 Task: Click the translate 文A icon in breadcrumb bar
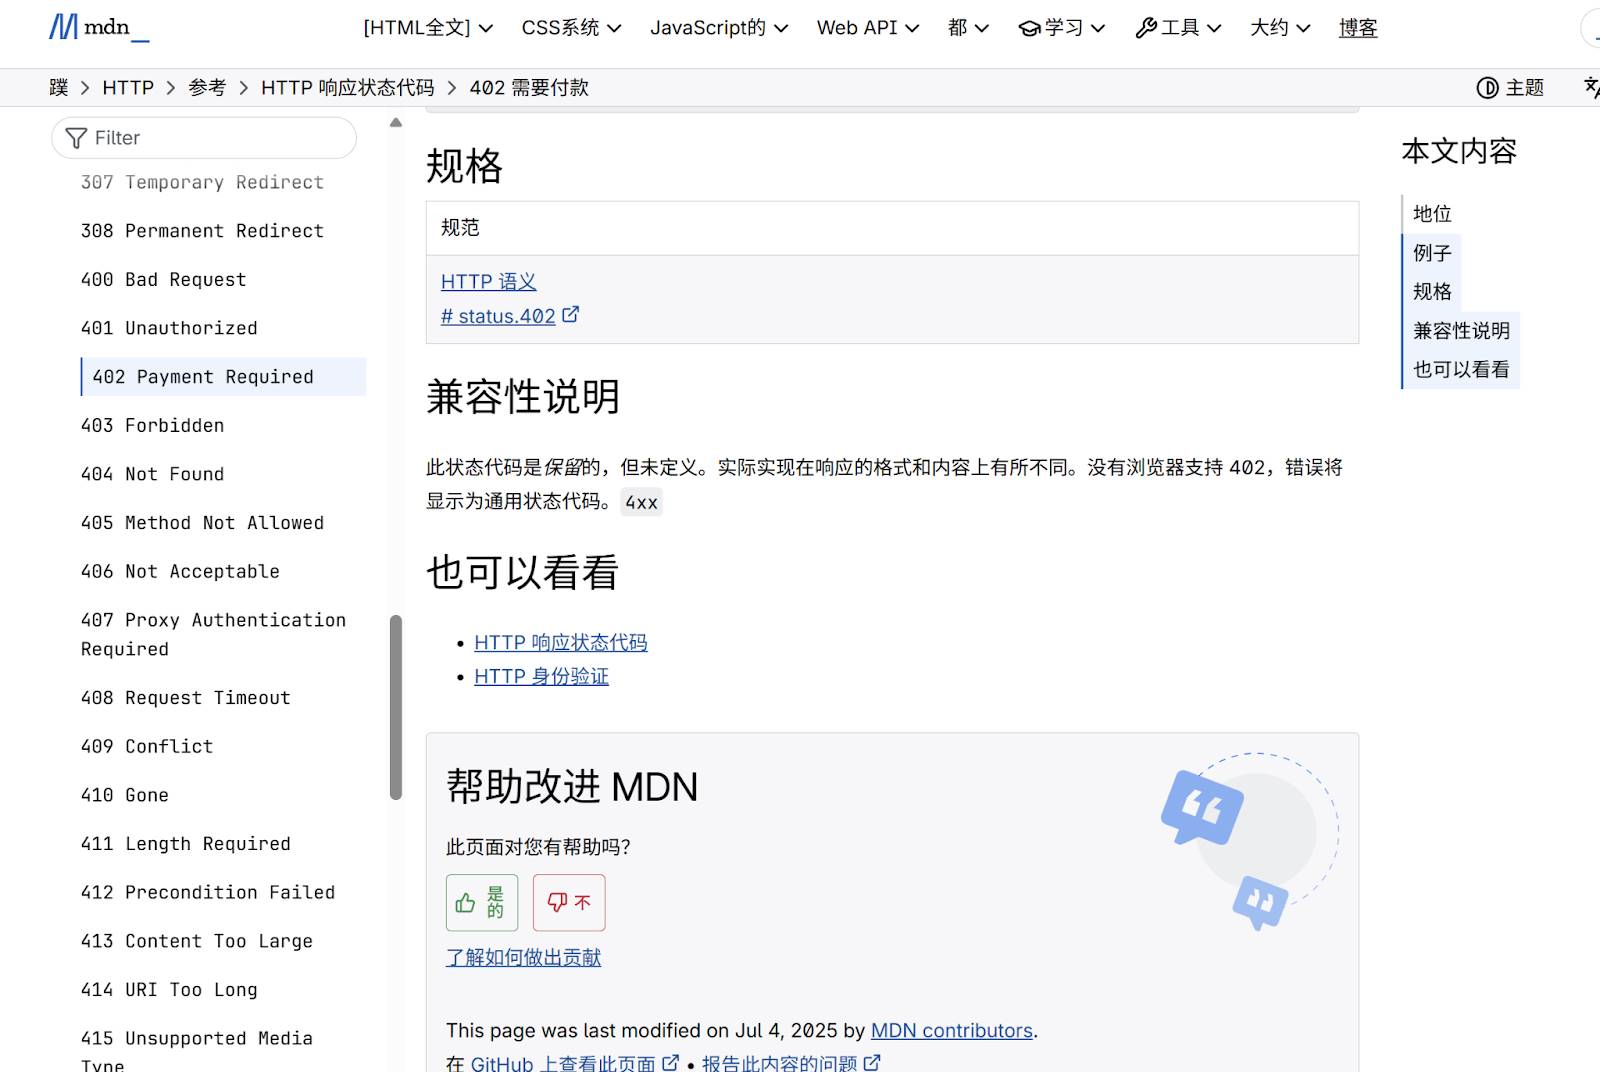(x=1591, y=87)
